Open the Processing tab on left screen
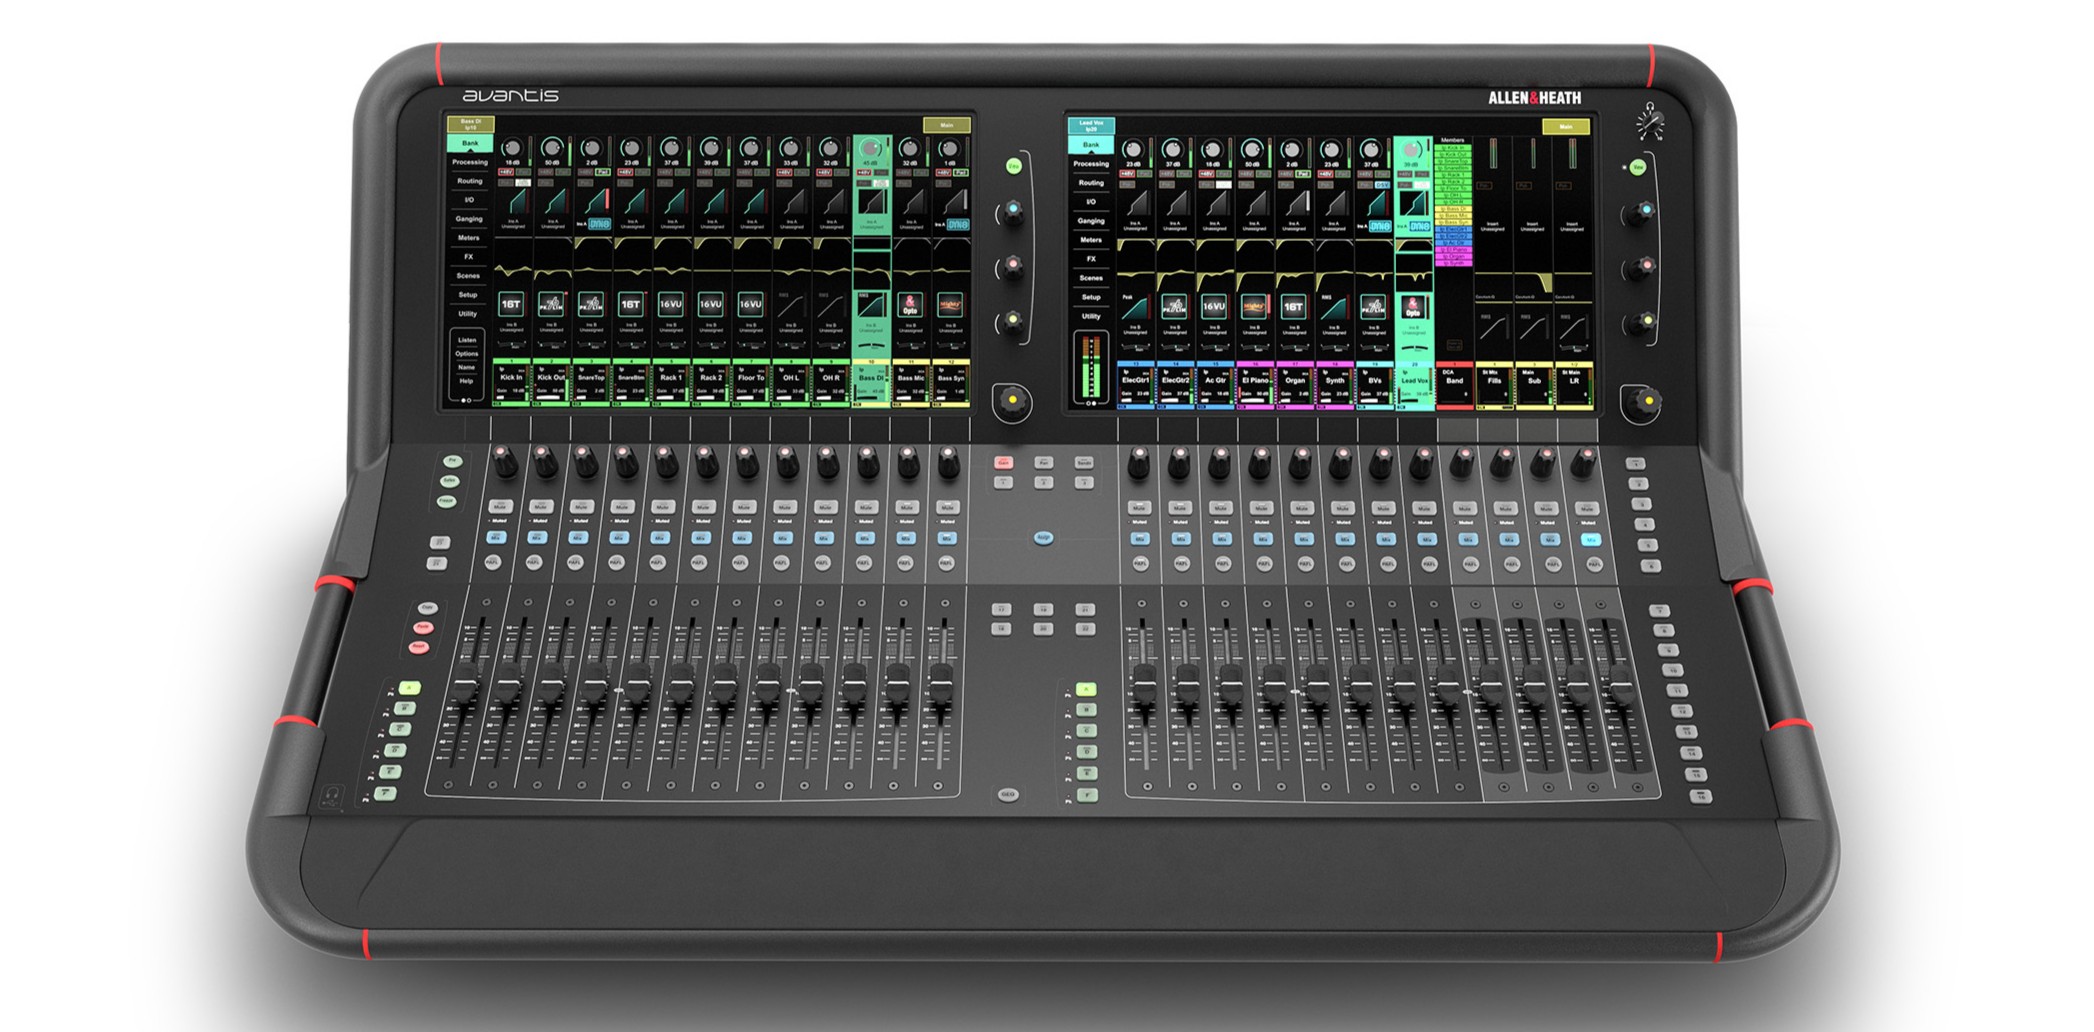The image size is (2094, 1032). 469,162
